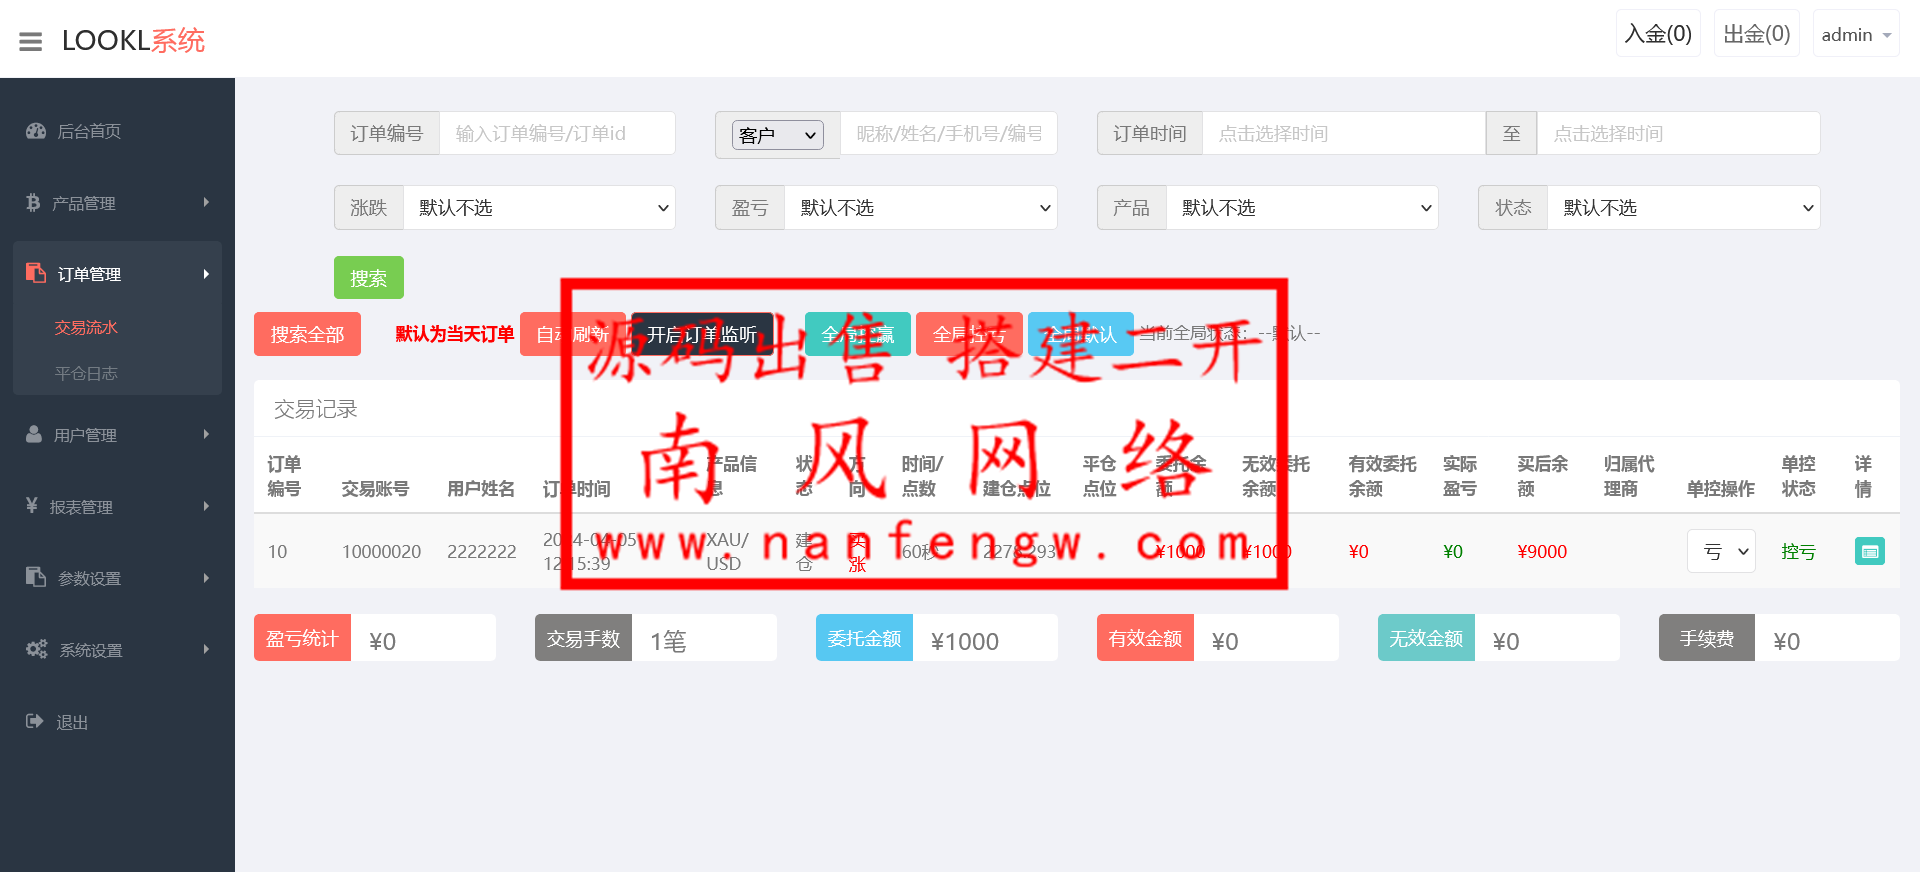The height and width of the screenshot is (872, 1920).
Task: Enable 全局控亏 global loss mode
Action: 969,334
